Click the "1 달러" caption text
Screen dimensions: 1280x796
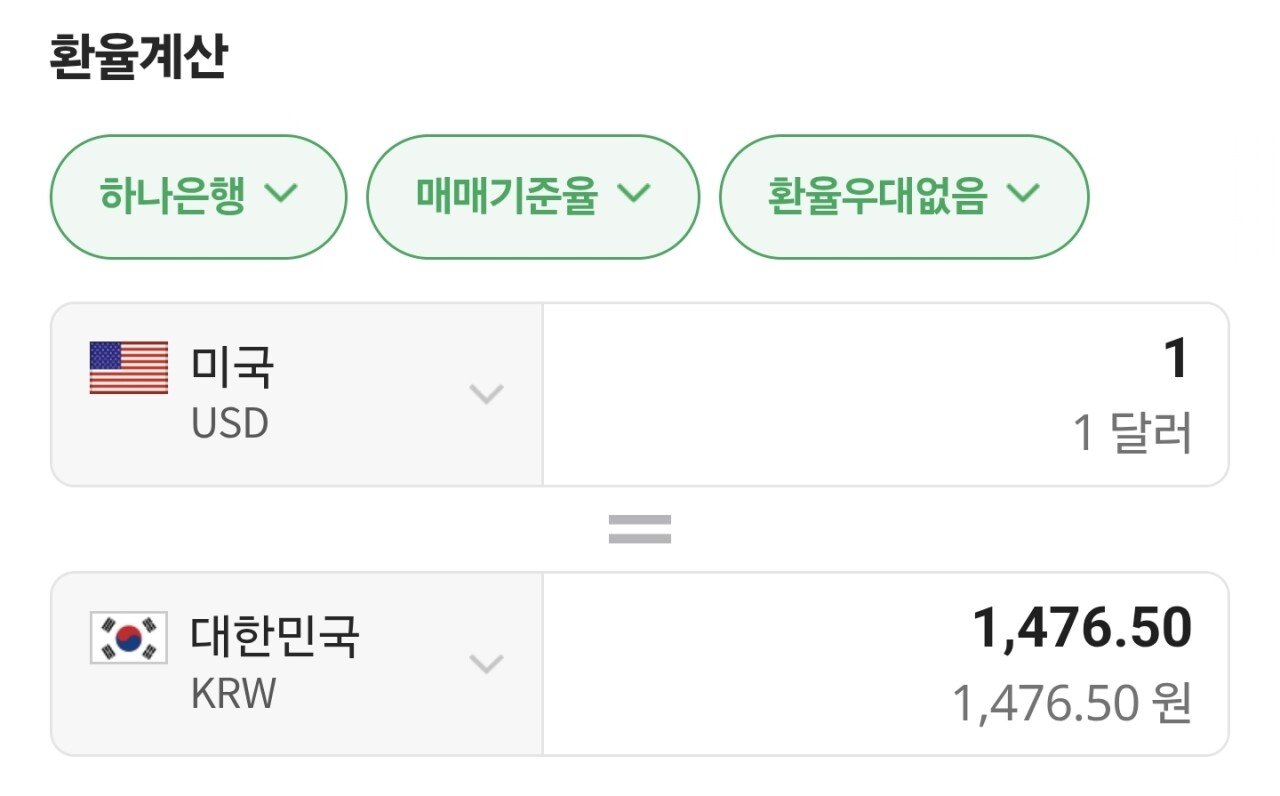1132,435
